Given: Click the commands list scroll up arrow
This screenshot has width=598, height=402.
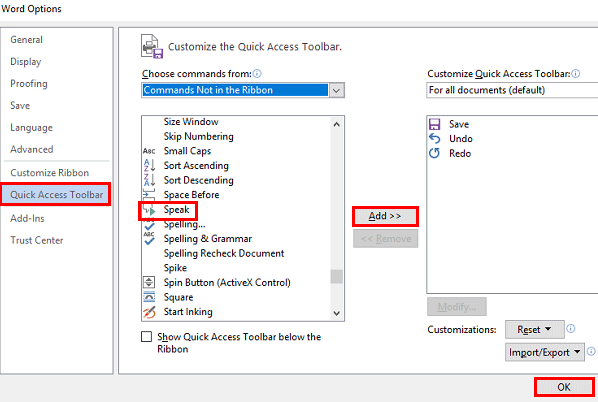Looking at the screenshot, I should (x=336, y=124).
